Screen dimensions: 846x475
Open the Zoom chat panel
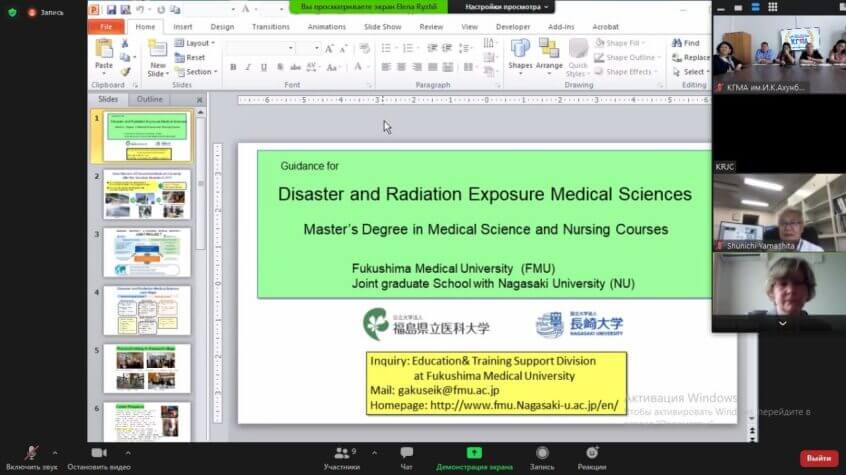[x=406, y=457]
